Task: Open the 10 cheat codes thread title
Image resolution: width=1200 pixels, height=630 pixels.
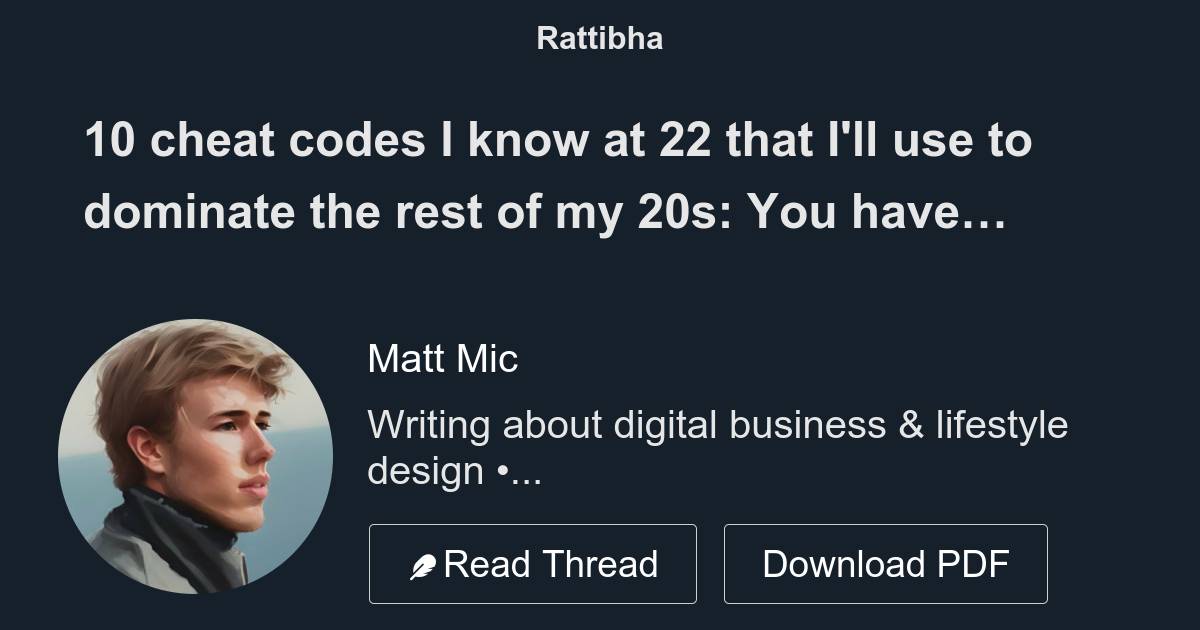Action: [x=560, y=141]
